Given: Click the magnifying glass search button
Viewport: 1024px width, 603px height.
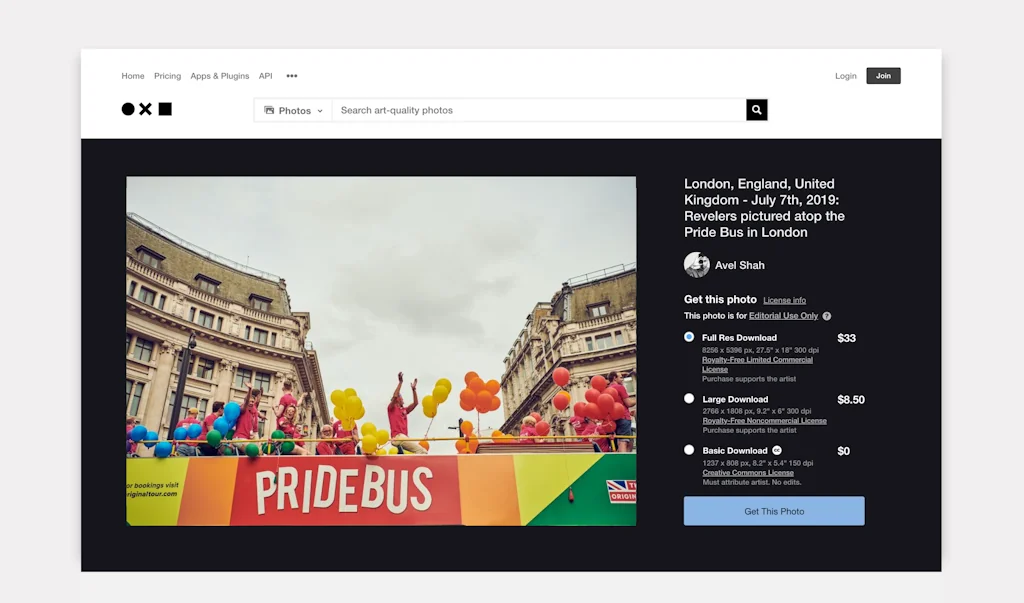Looking at the screenshot, I should tap(757, 110).
